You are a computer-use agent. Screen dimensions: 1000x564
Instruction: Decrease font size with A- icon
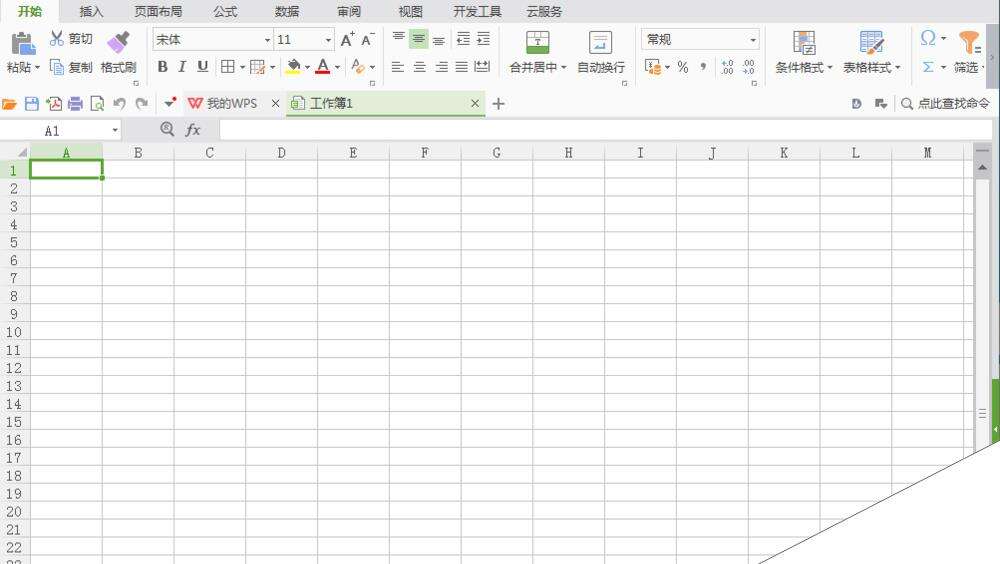tap(367, 40)
